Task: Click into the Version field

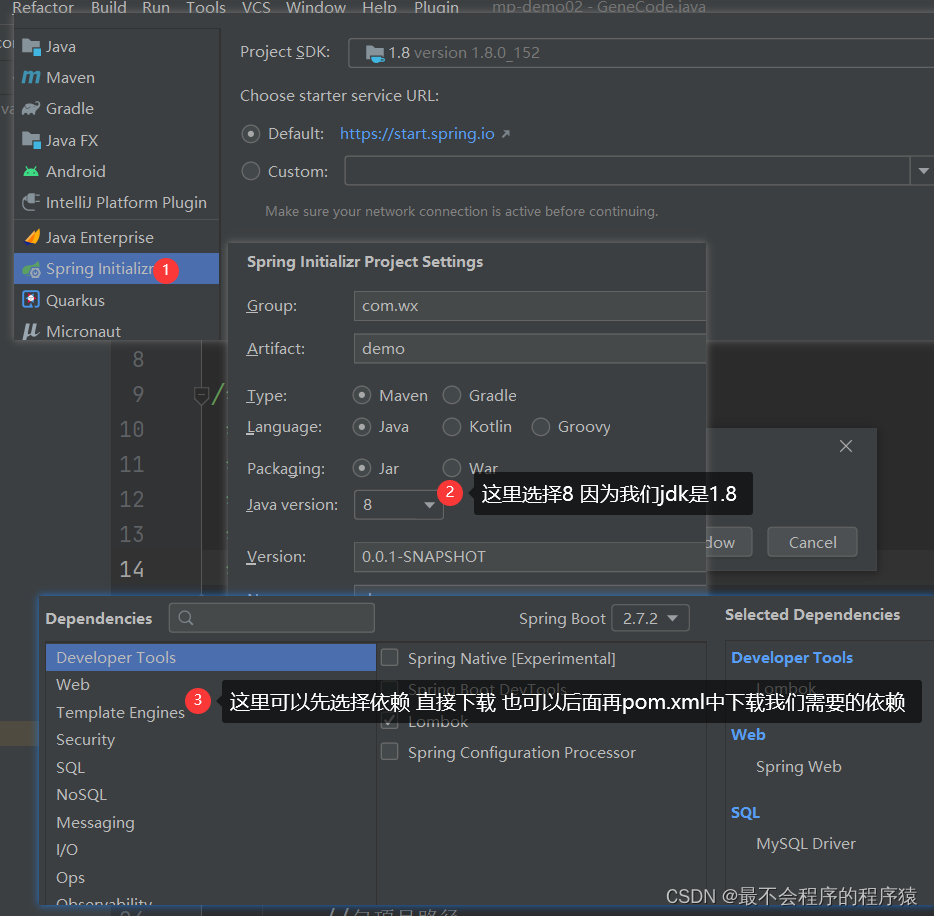Action: (x=530, y=557)
